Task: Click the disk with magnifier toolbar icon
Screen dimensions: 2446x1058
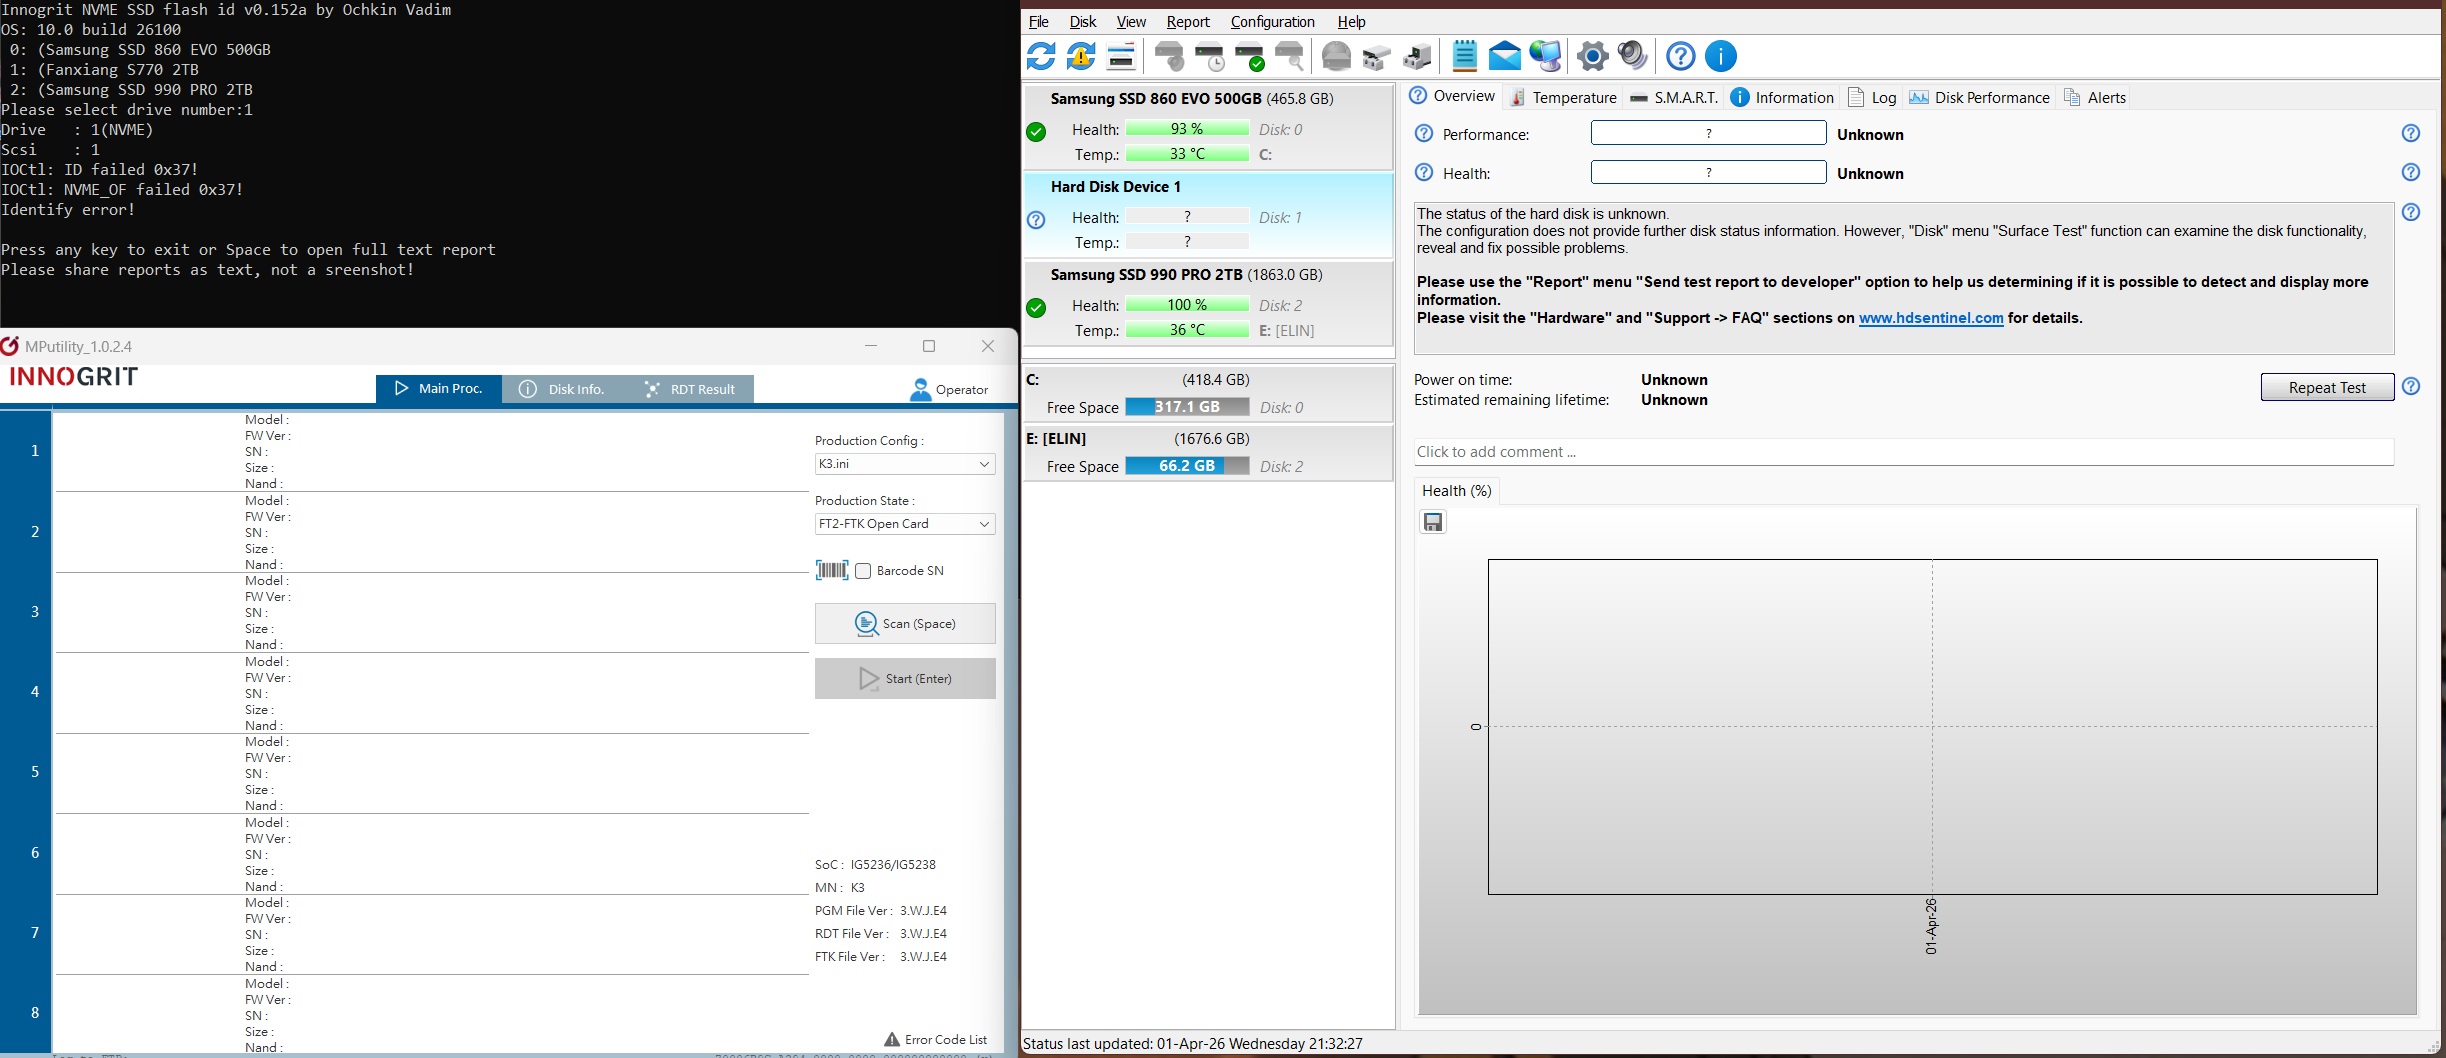Action: 1290,56
